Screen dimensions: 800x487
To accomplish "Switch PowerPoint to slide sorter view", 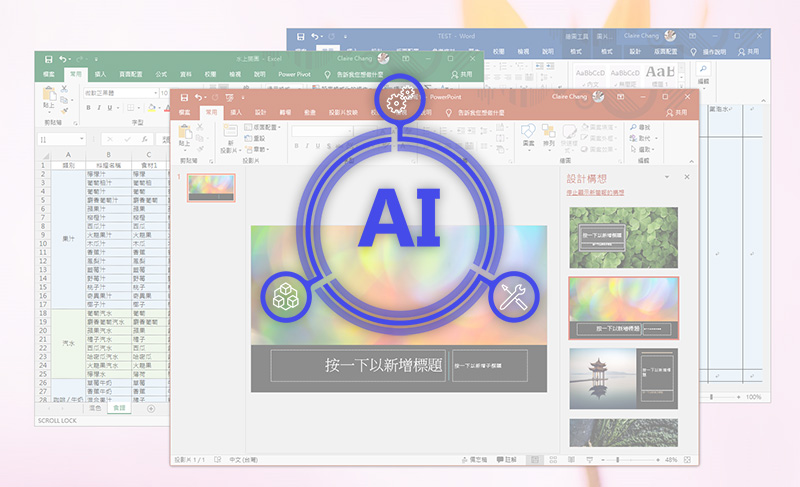I will [553, 460].
